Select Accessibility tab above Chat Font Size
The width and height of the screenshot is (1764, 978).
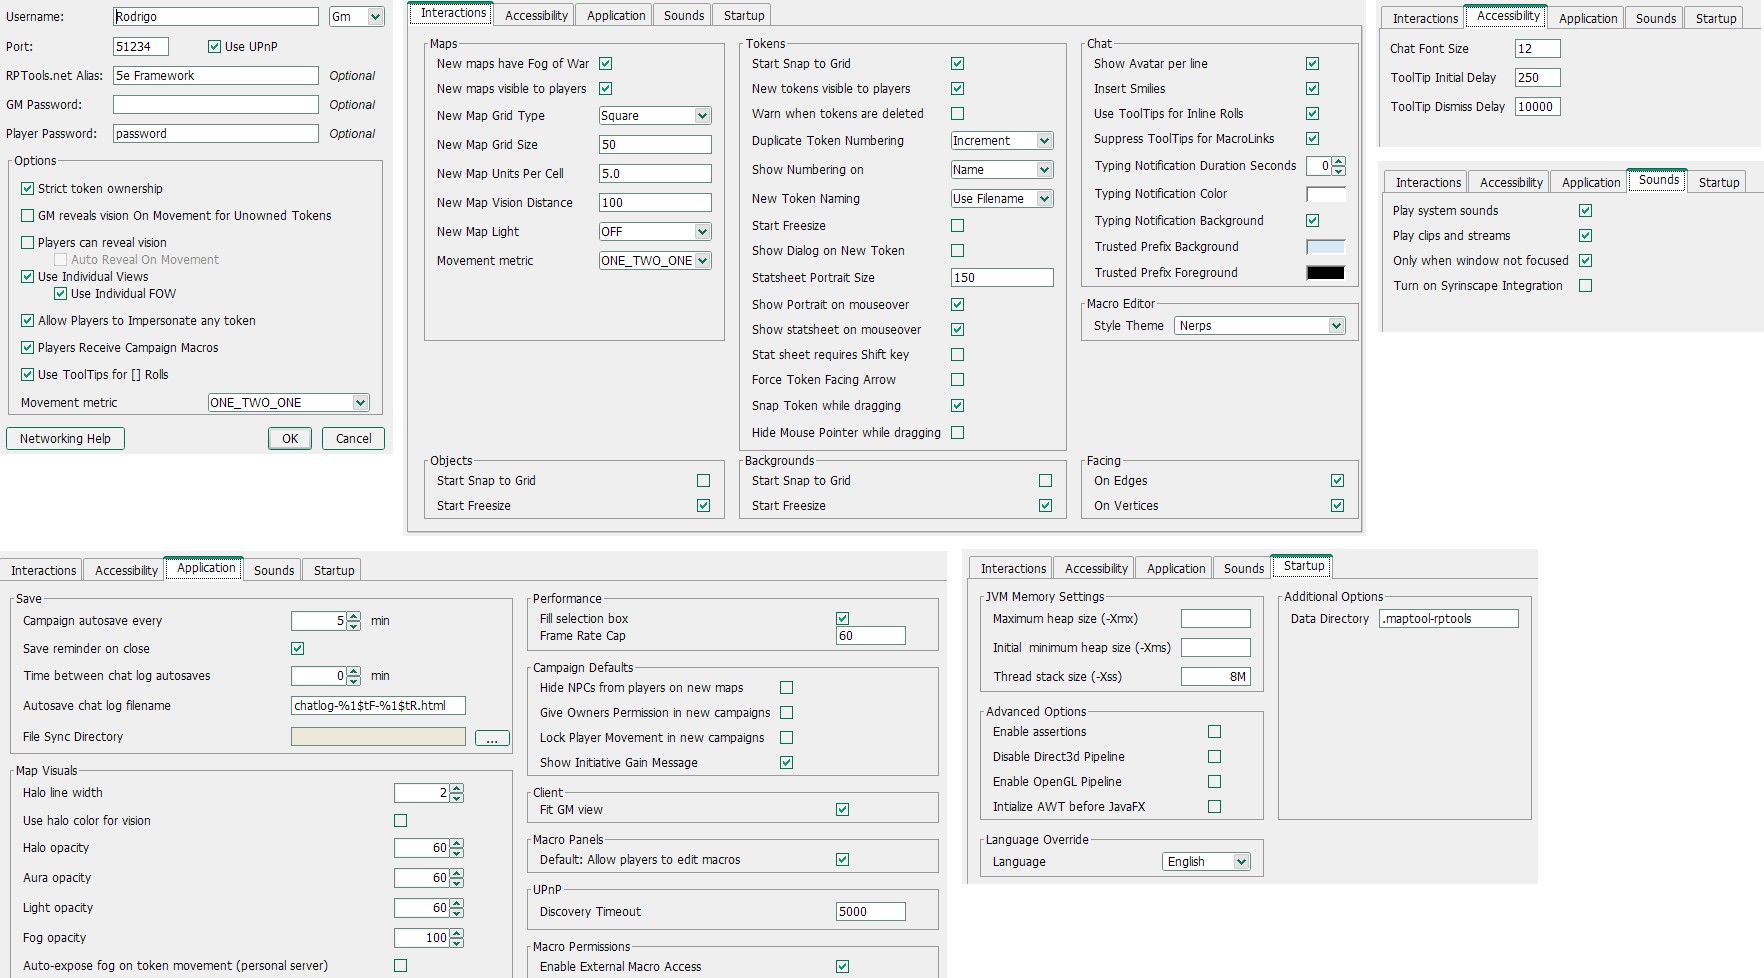pos(1508,16)
